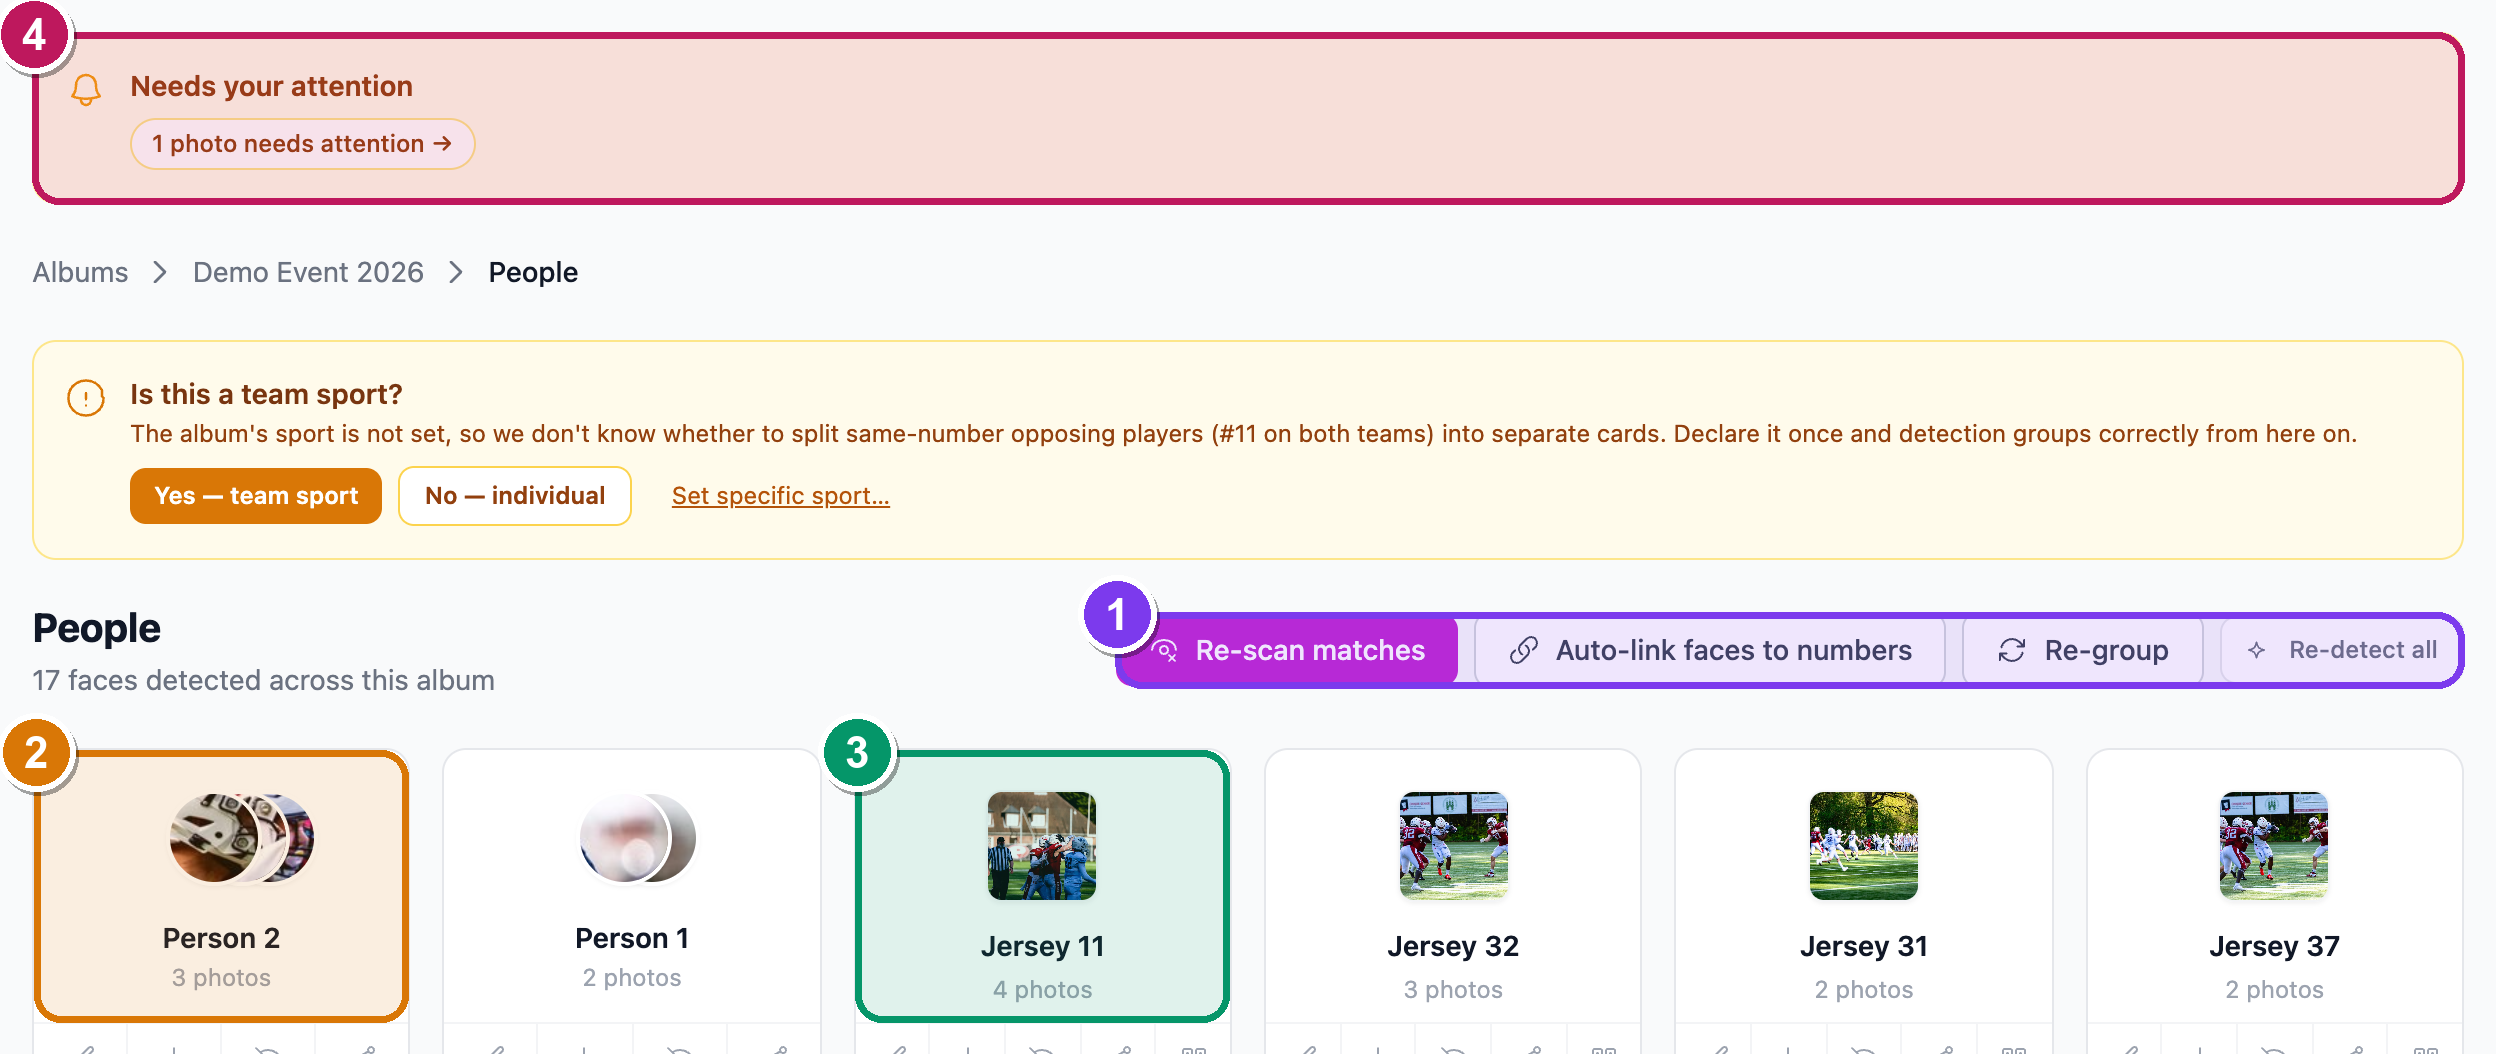Click the warning icon beside 'Is this a team sport?'
The height and width of the screenshot is (1054, 2496).
point(86,398)
